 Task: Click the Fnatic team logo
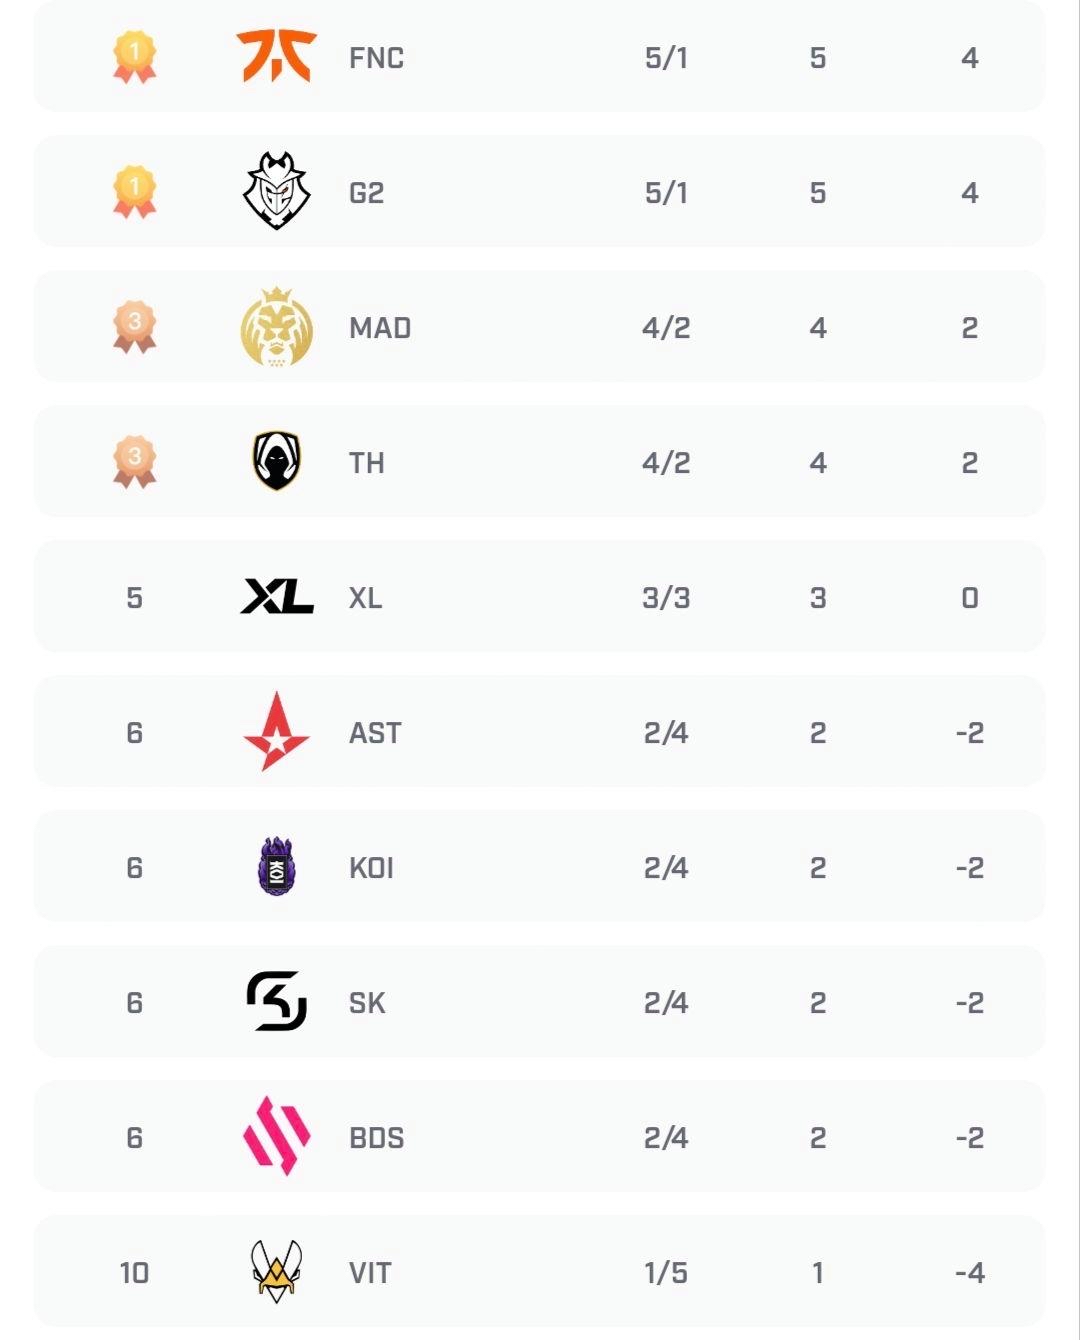(x=276, y=56)
